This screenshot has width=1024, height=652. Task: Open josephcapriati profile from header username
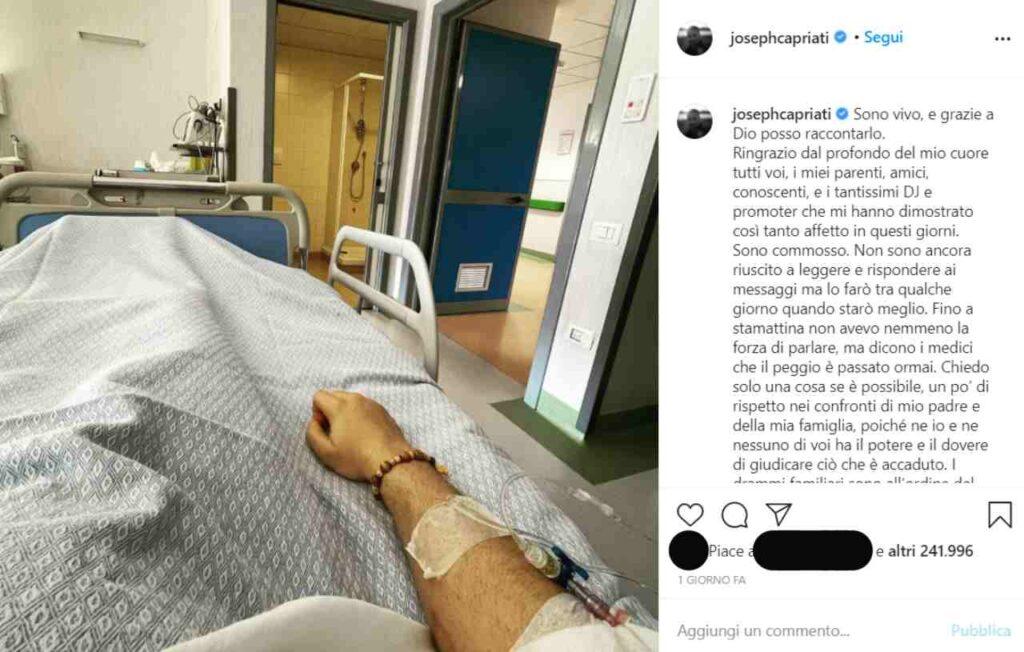779,38
